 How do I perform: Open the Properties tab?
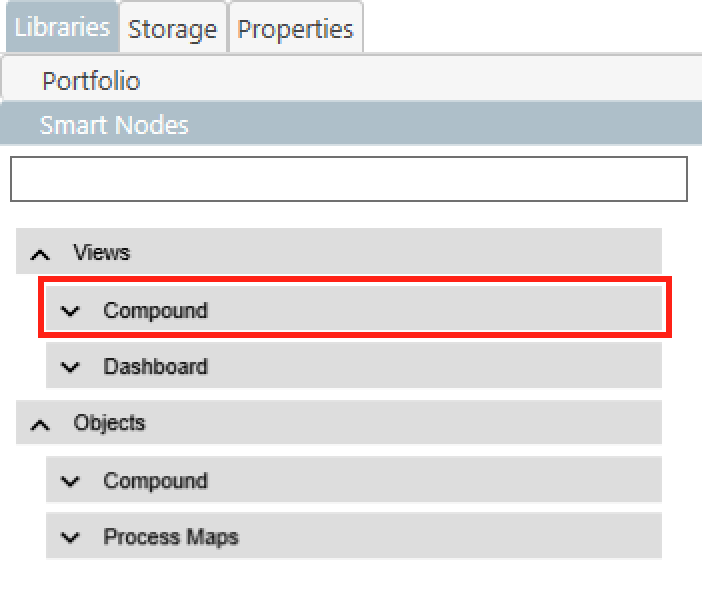295,29
